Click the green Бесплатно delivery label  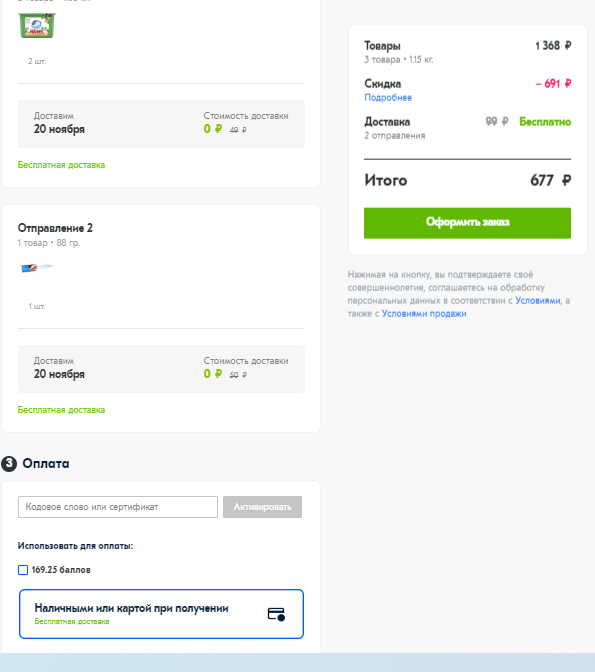(x=545, y=122)
